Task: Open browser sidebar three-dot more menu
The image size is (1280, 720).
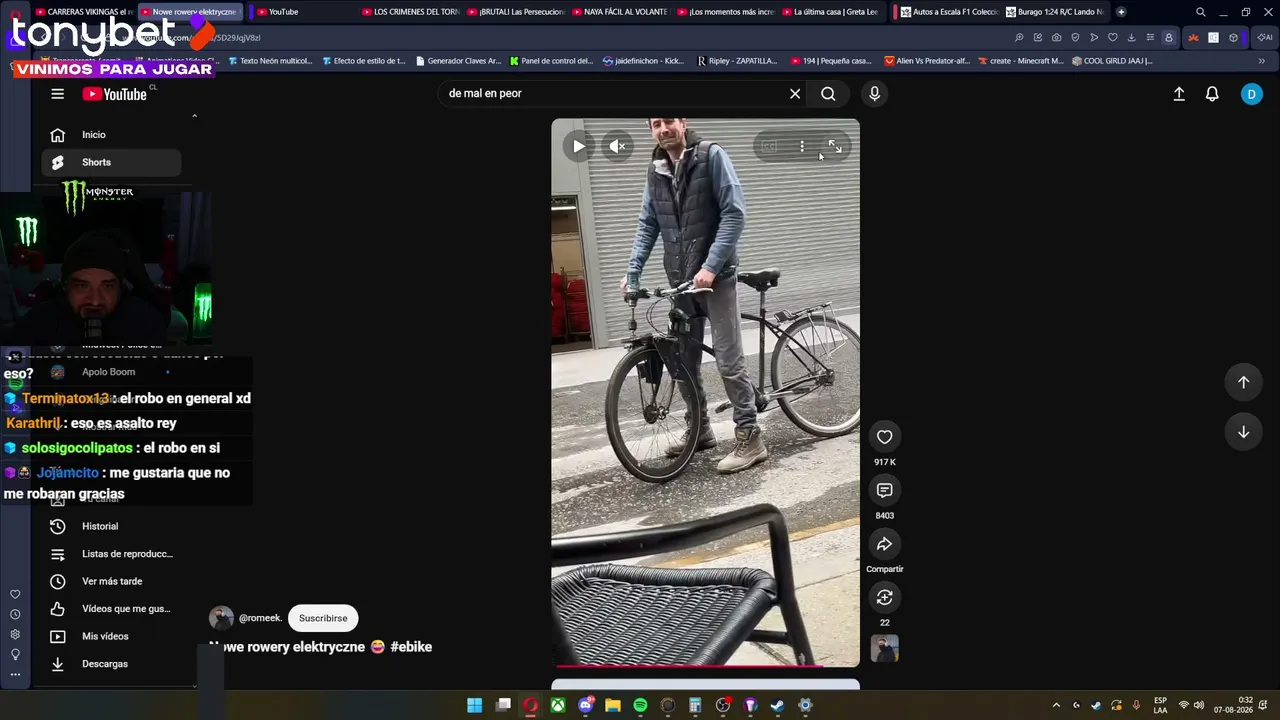Action: (x=15, y=675)
